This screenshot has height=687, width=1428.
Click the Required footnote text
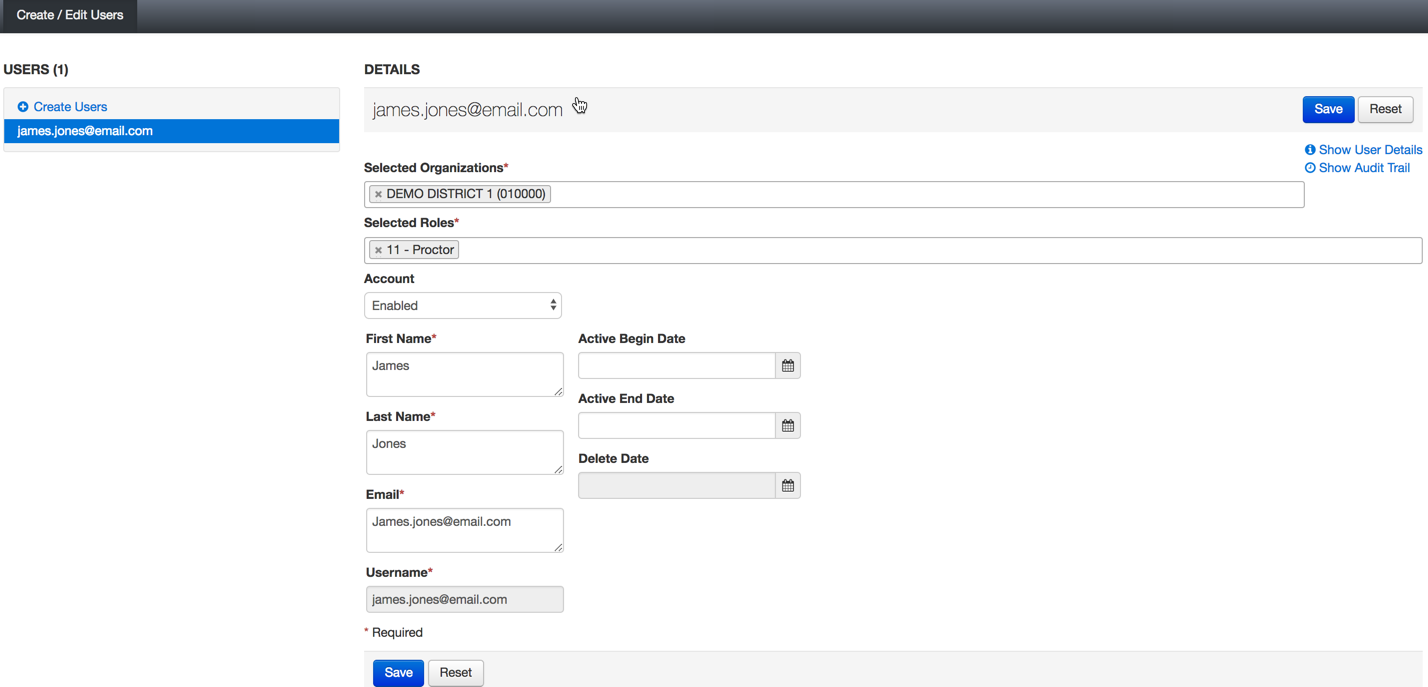[x=397, y=633]
